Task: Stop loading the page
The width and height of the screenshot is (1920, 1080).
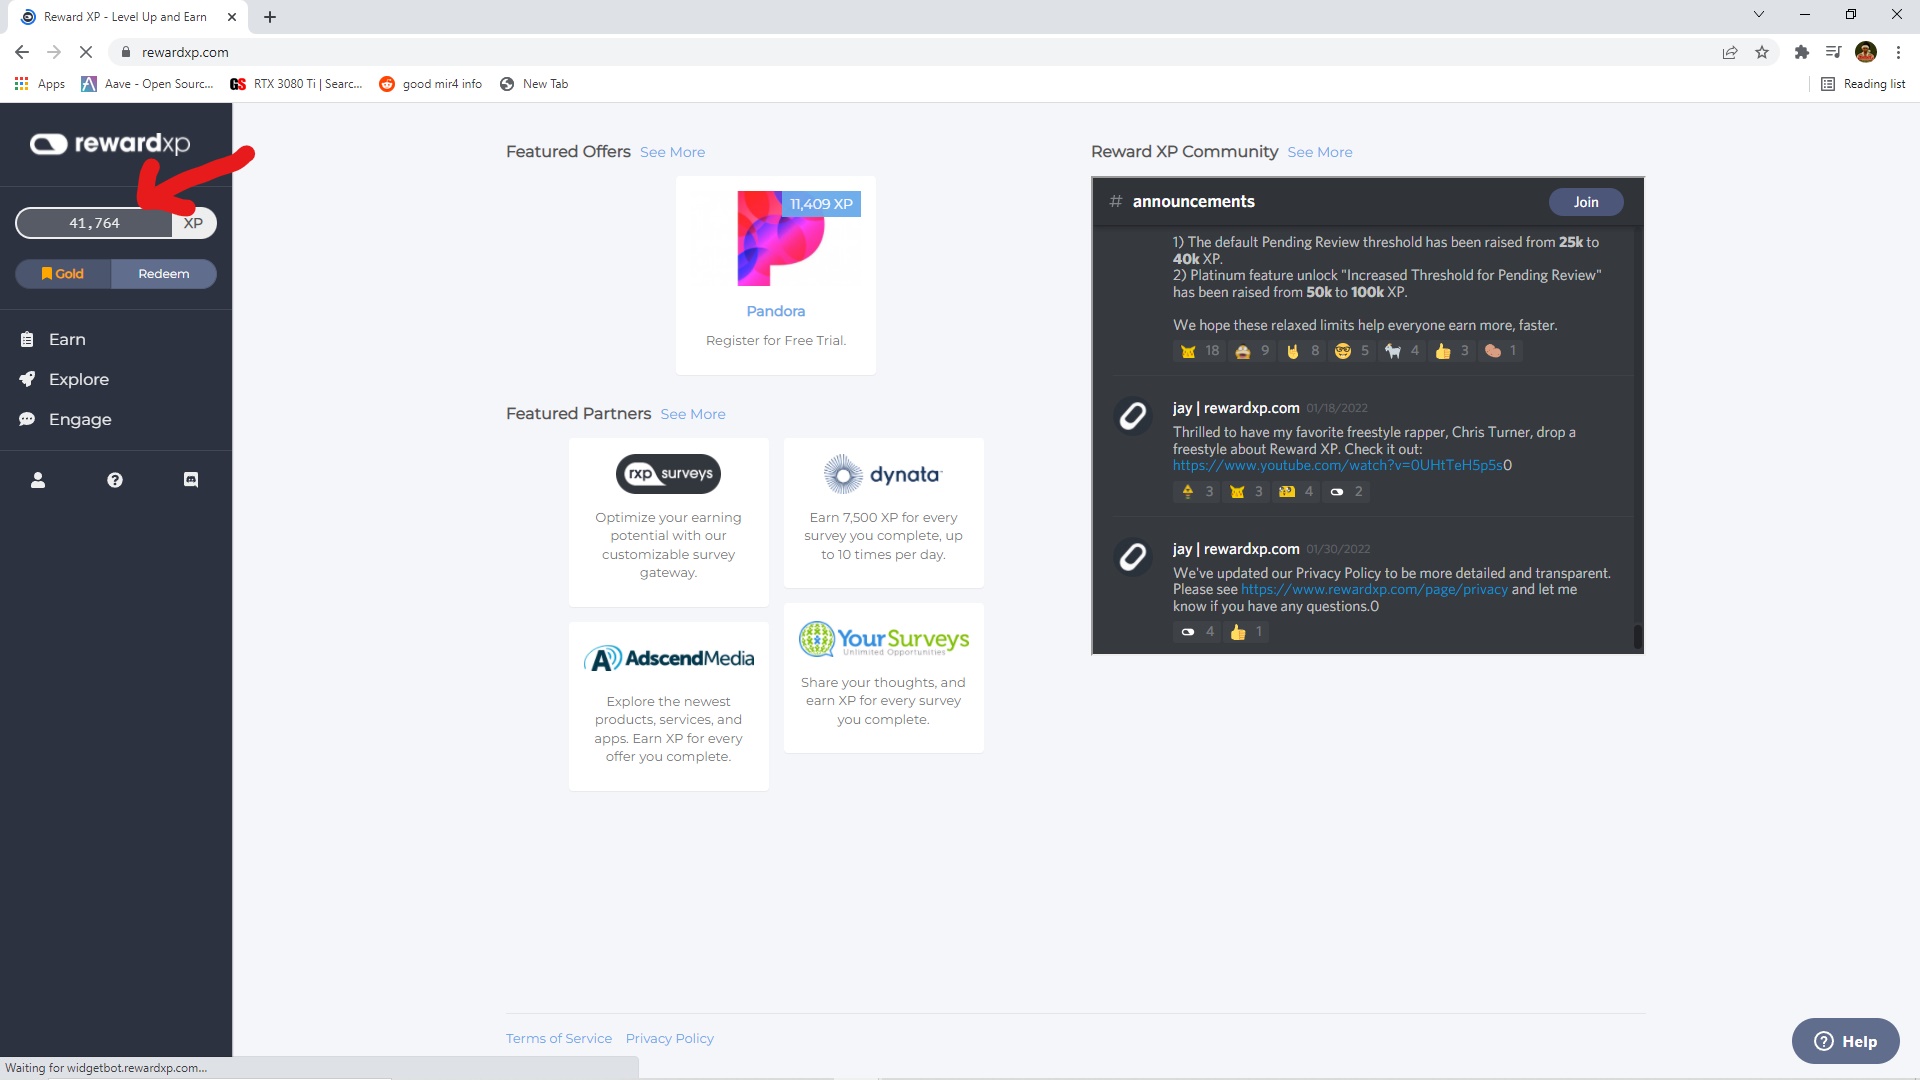Action: point(86,52)
